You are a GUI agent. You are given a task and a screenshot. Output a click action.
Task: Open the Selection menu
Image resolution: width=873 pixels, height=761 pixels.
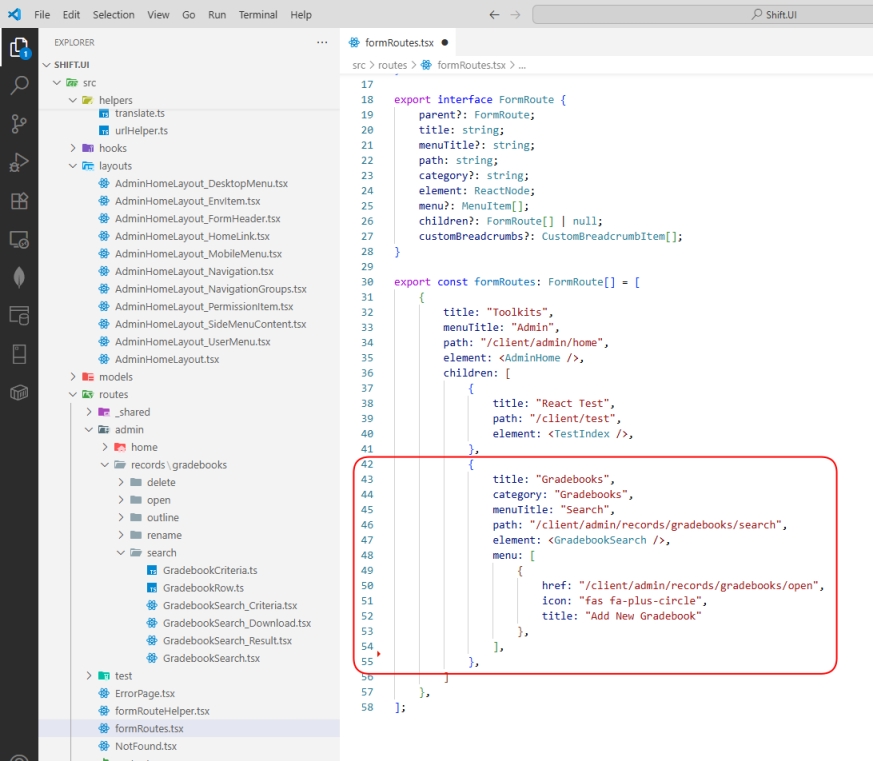pos(114,14)
